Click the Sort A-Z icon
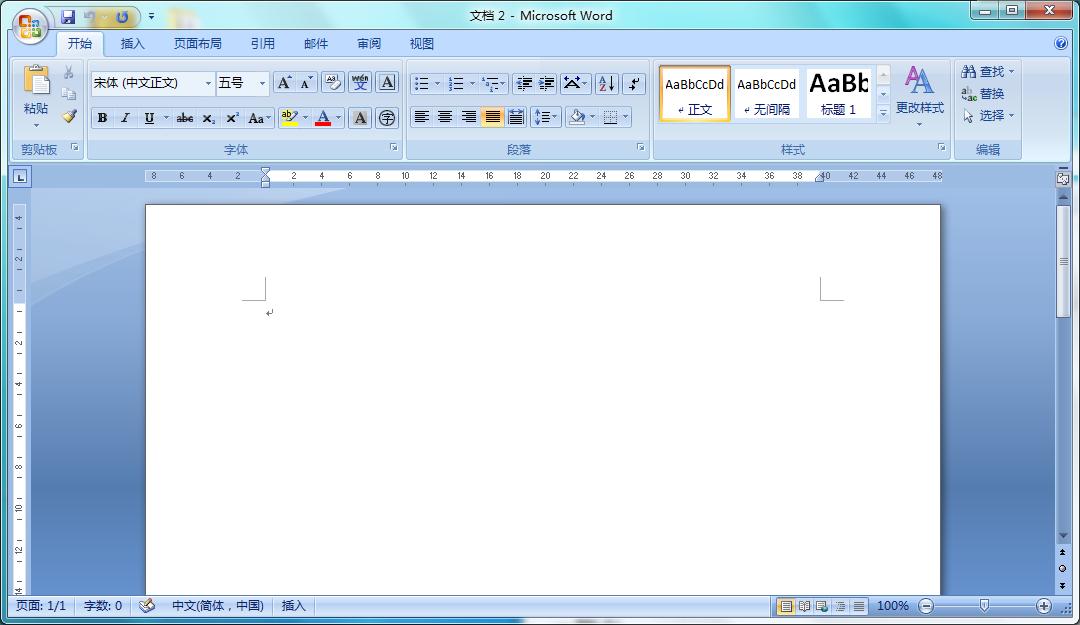The height and width of the screenshot is (625, 1080). point(606,84)
